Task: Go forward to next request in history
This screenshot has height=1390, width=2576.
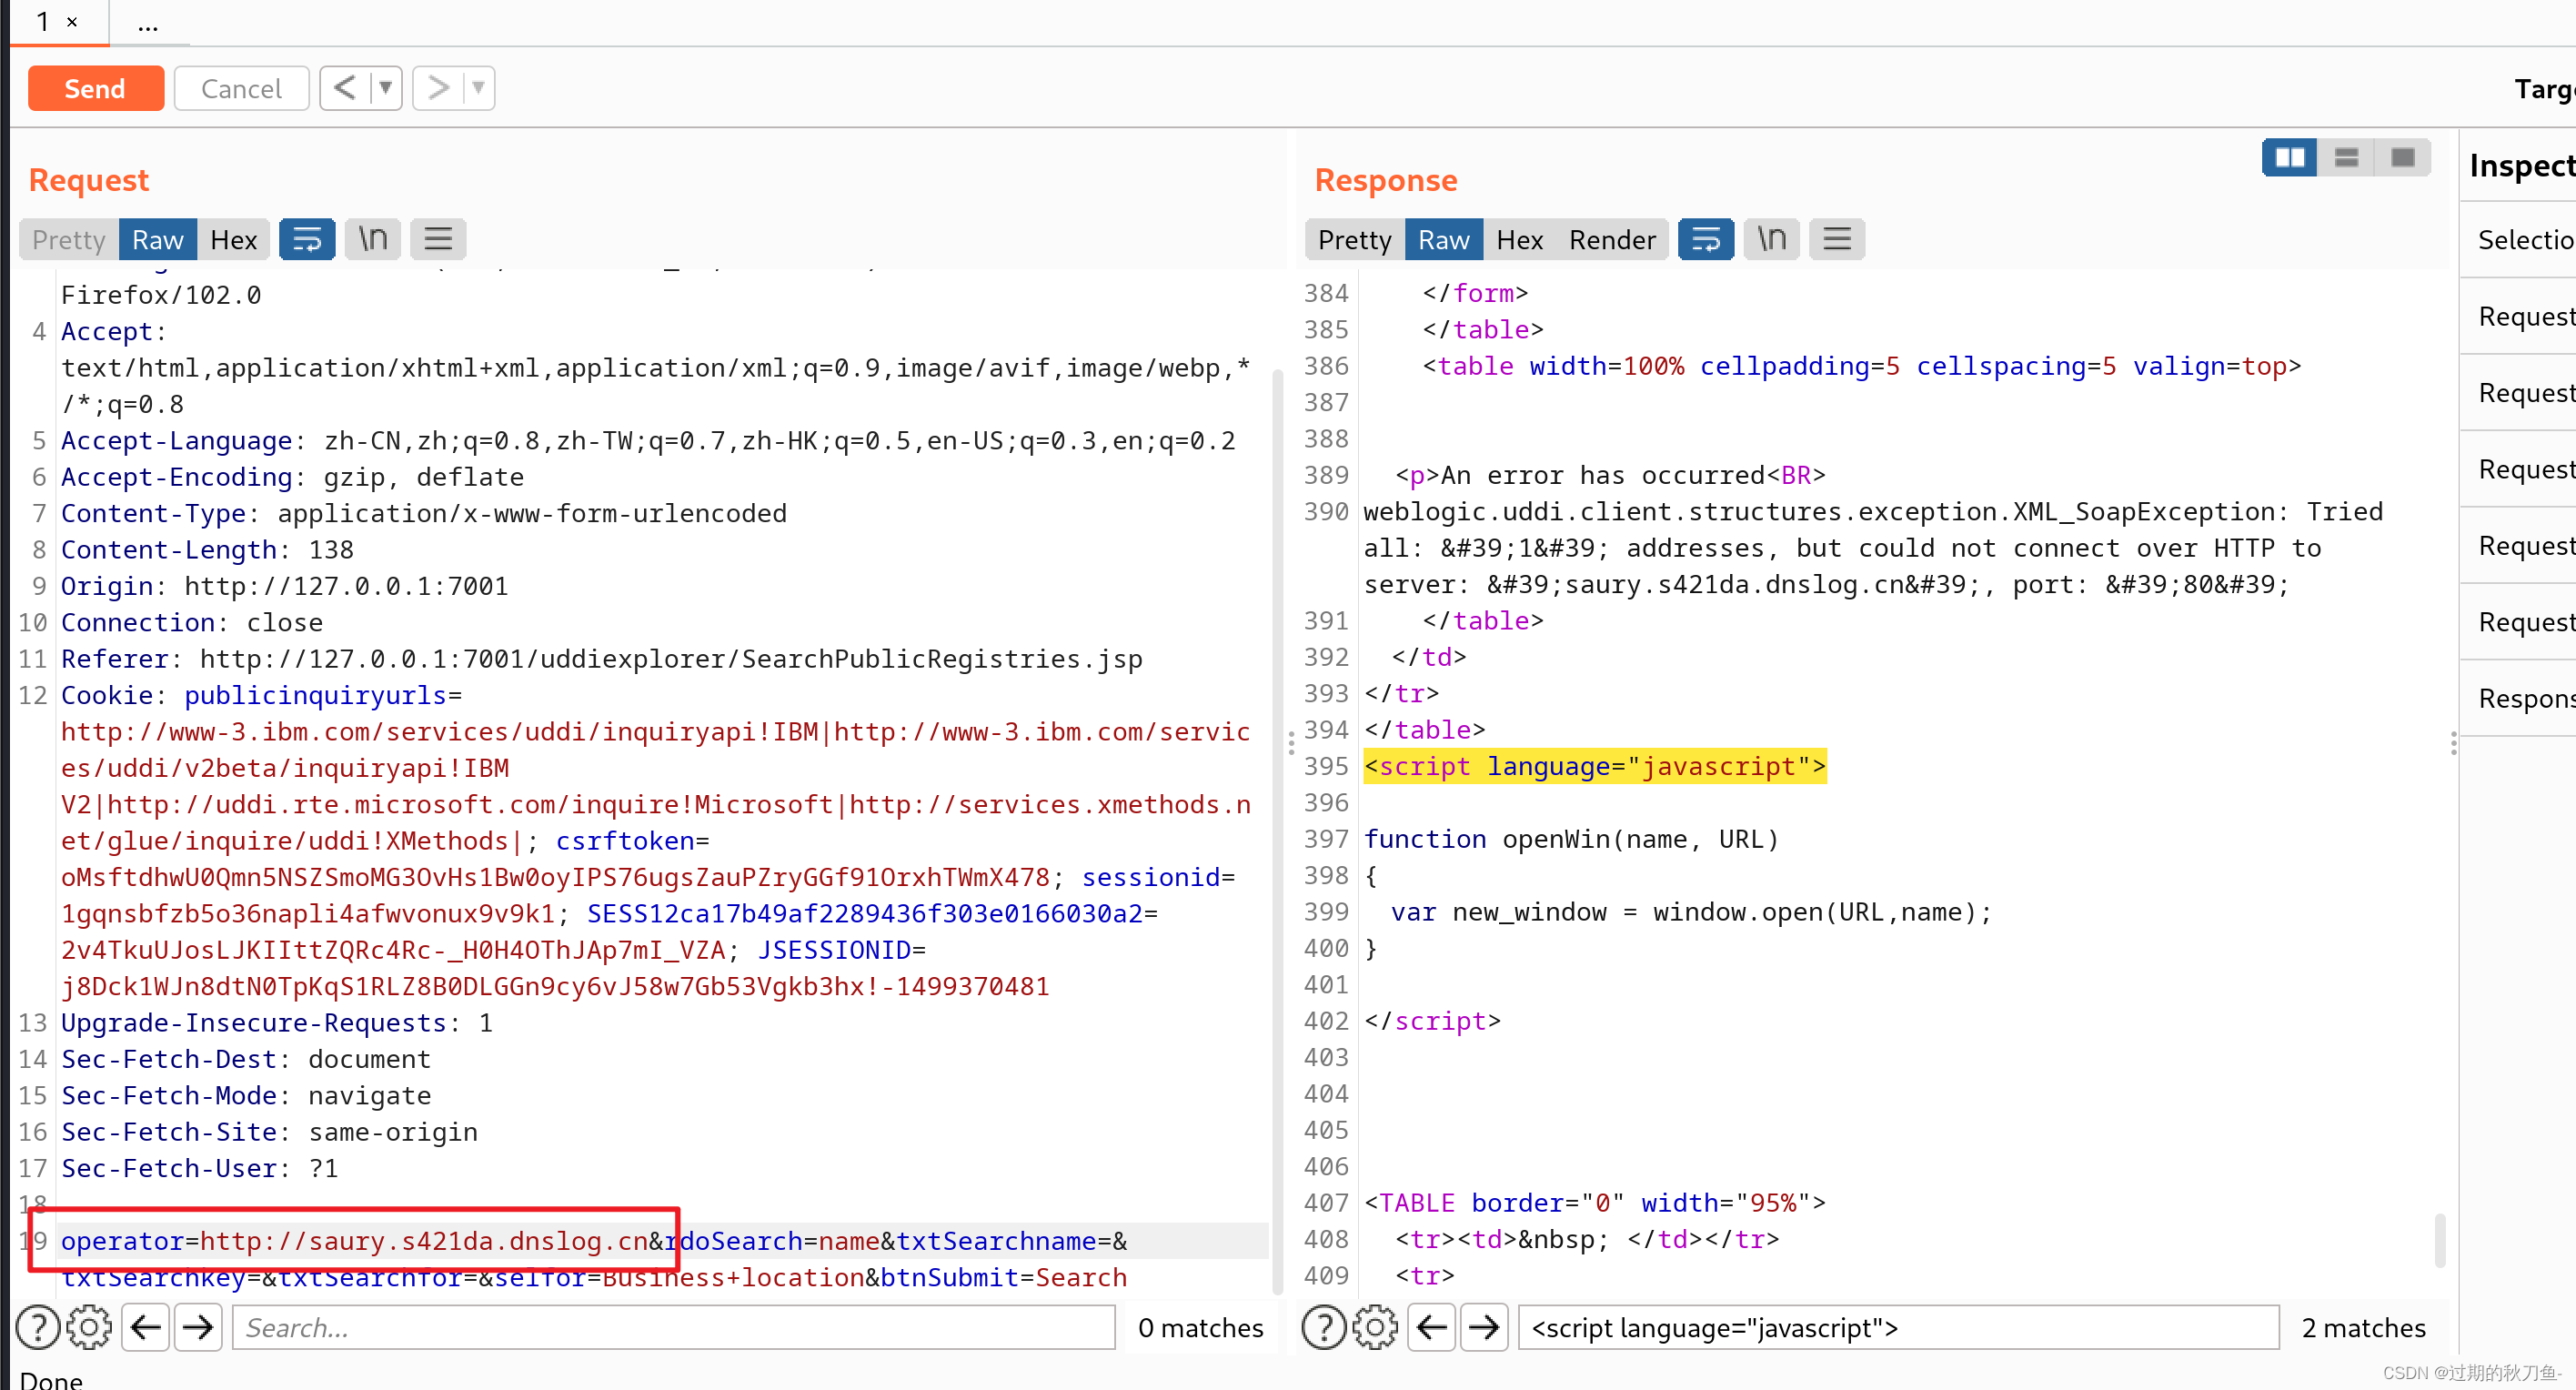Action: [x=437, y=88]
